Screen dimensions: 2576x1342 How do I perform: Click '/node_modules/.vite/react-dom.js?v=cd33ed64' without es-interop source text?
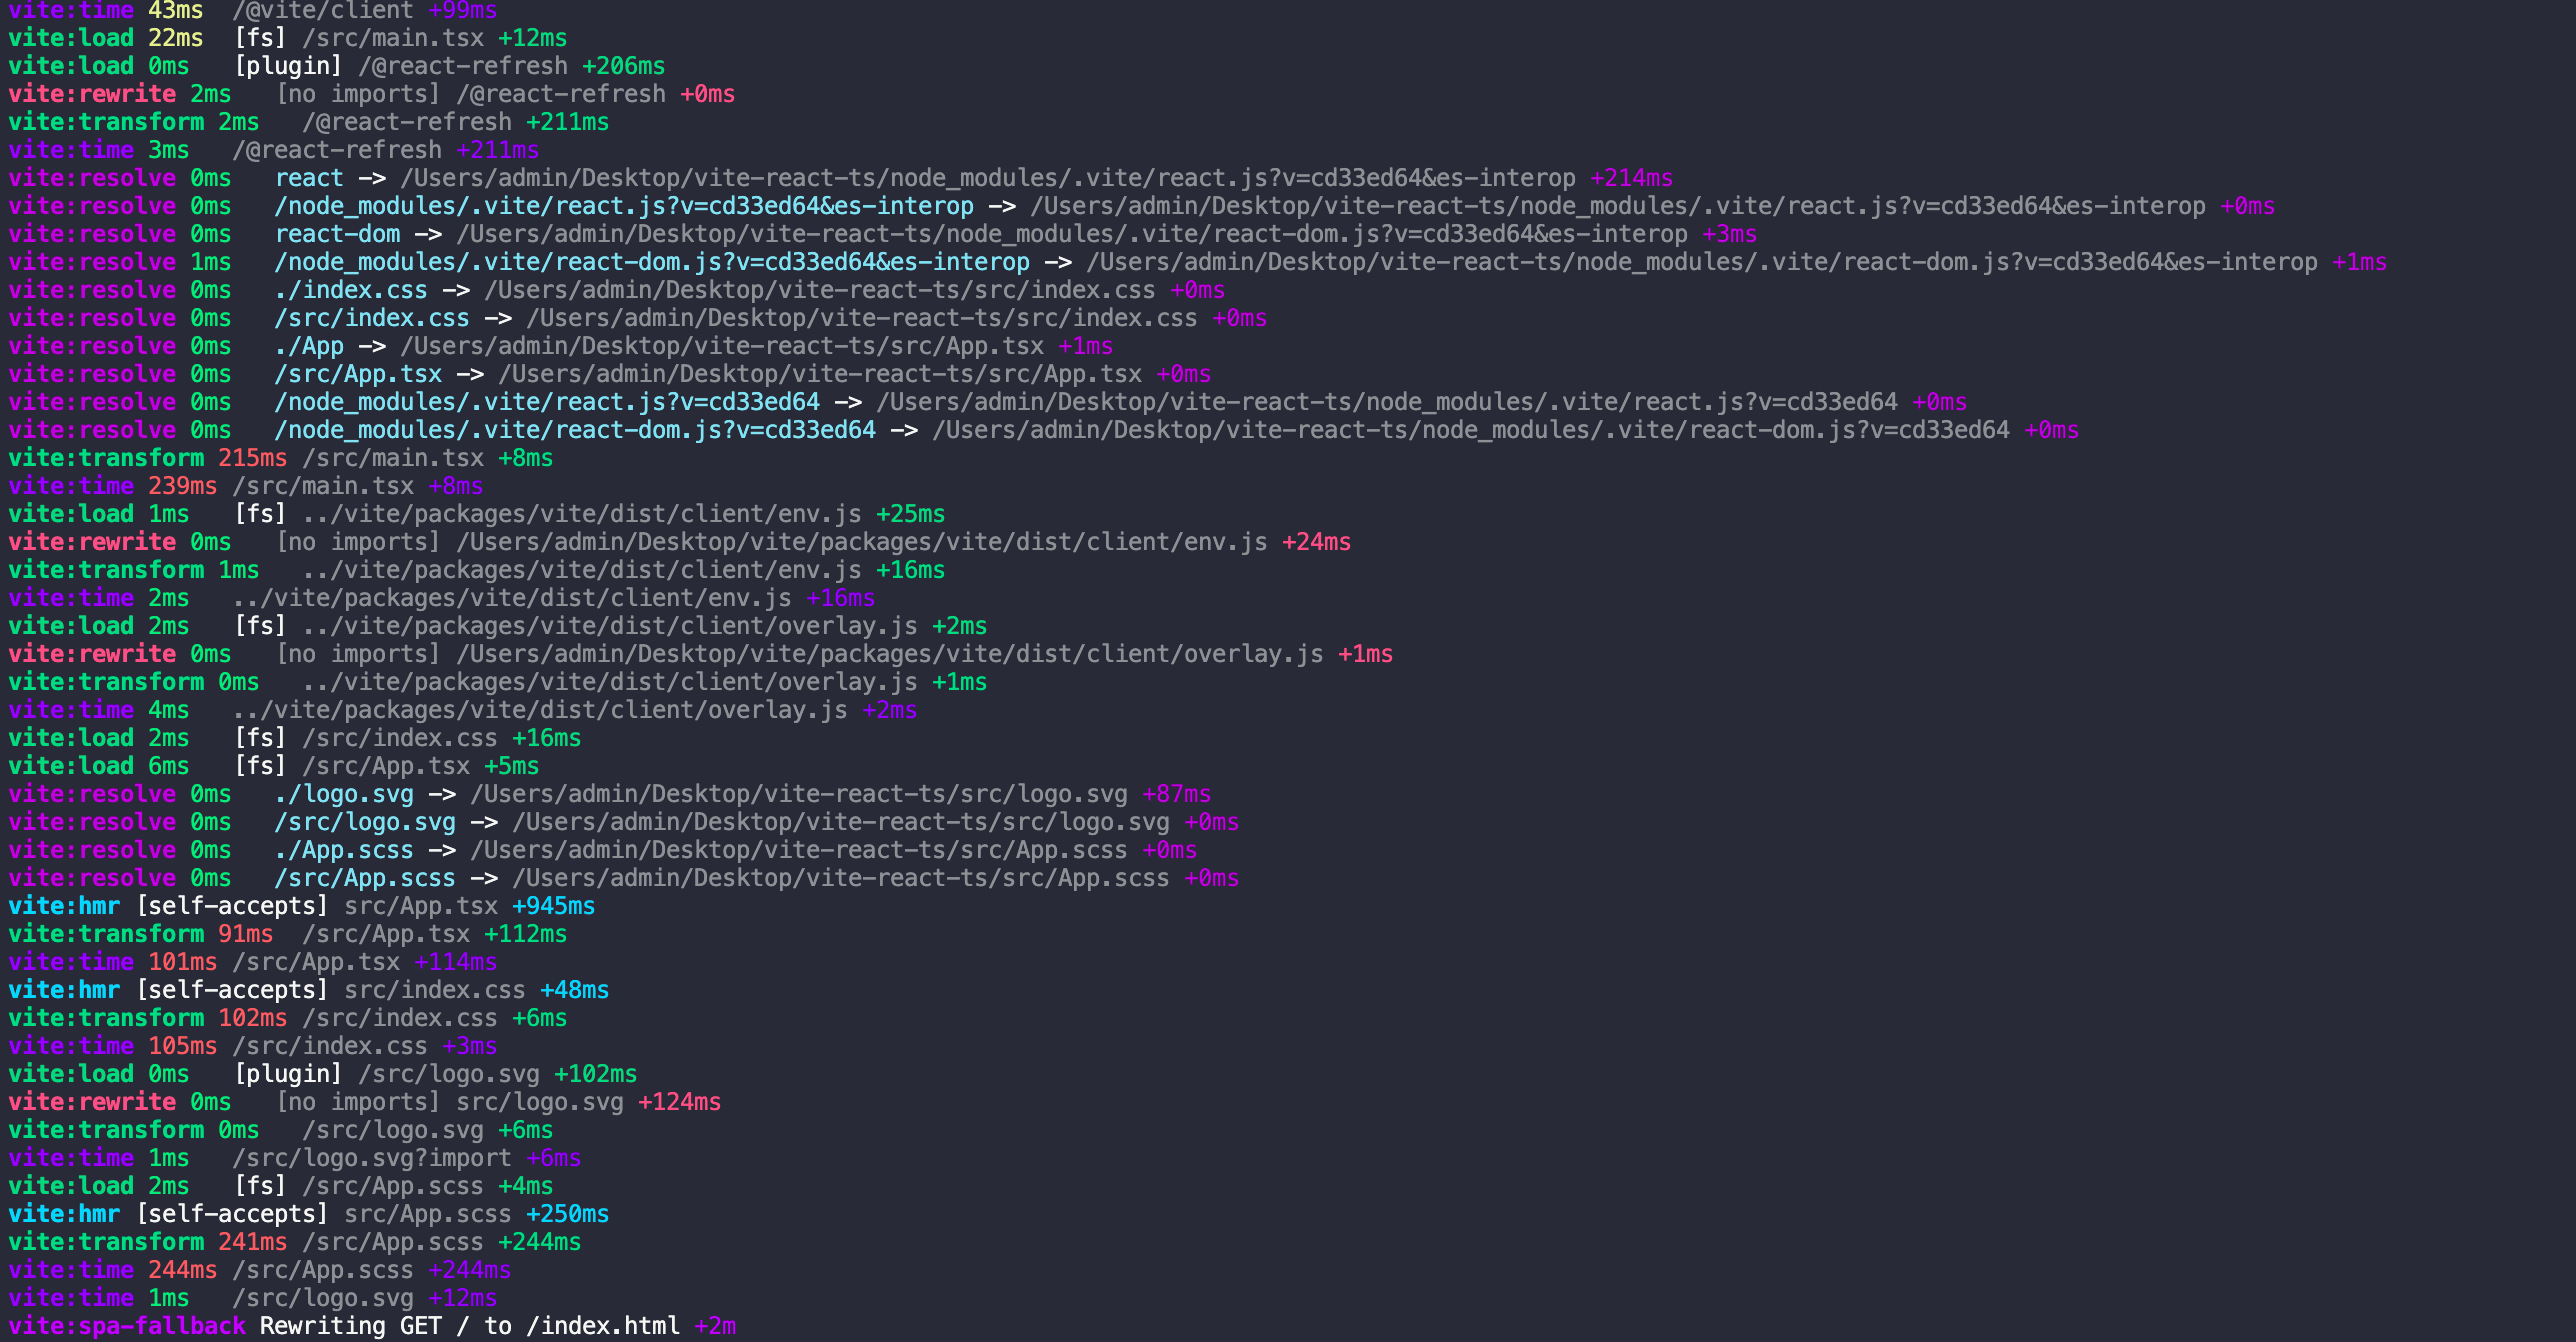click(x=575, y=430)
